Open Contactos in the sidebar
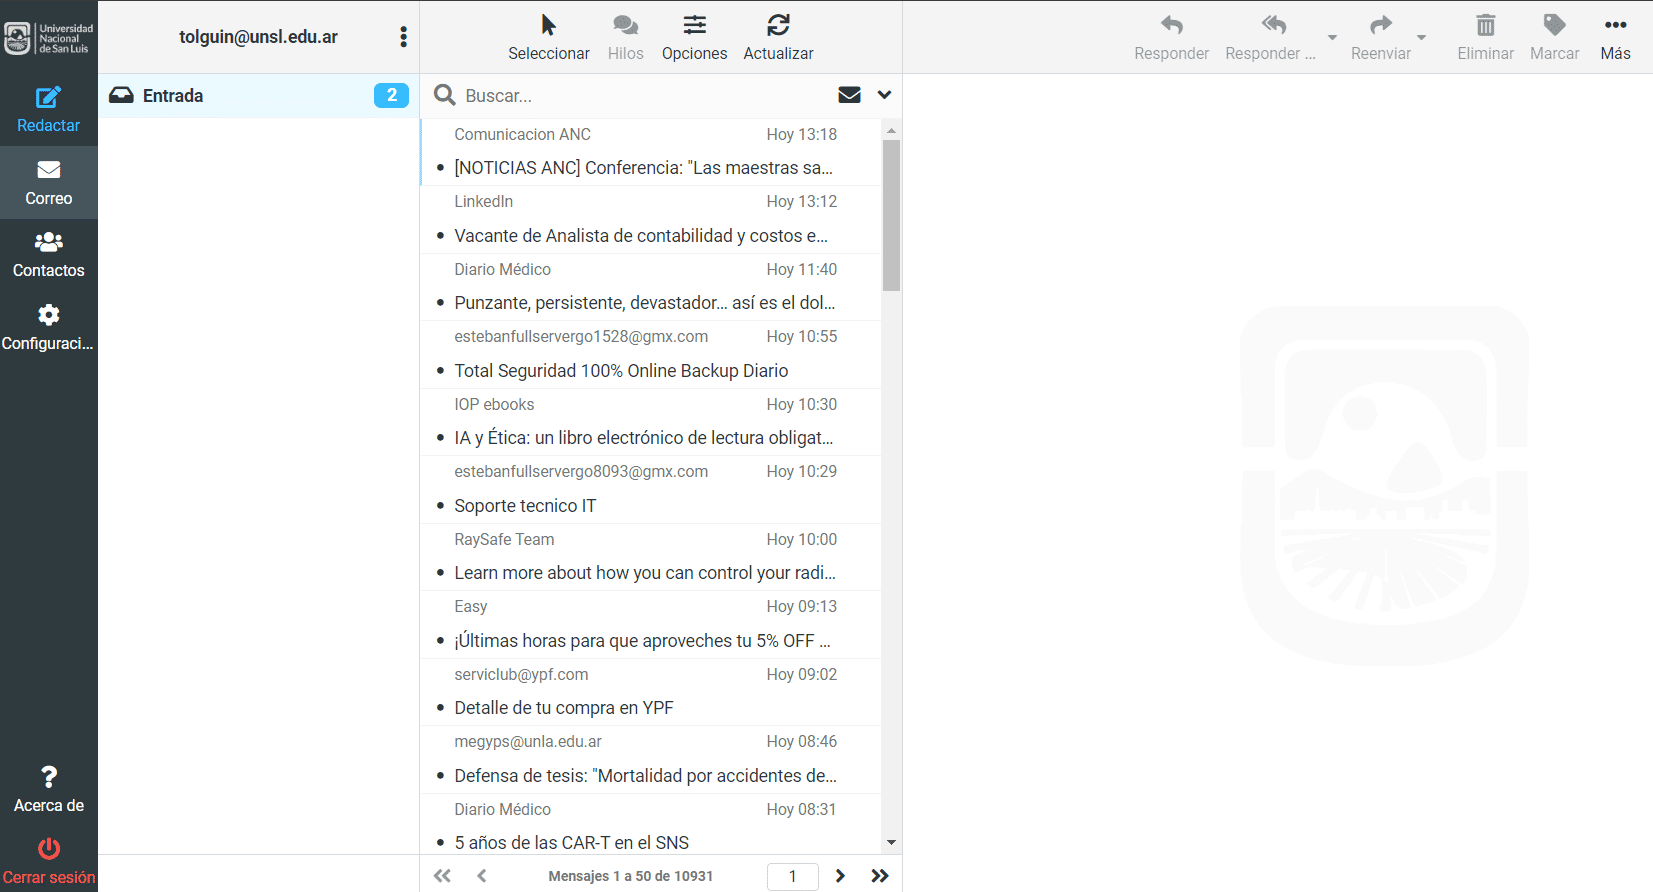 pos(48,255)
